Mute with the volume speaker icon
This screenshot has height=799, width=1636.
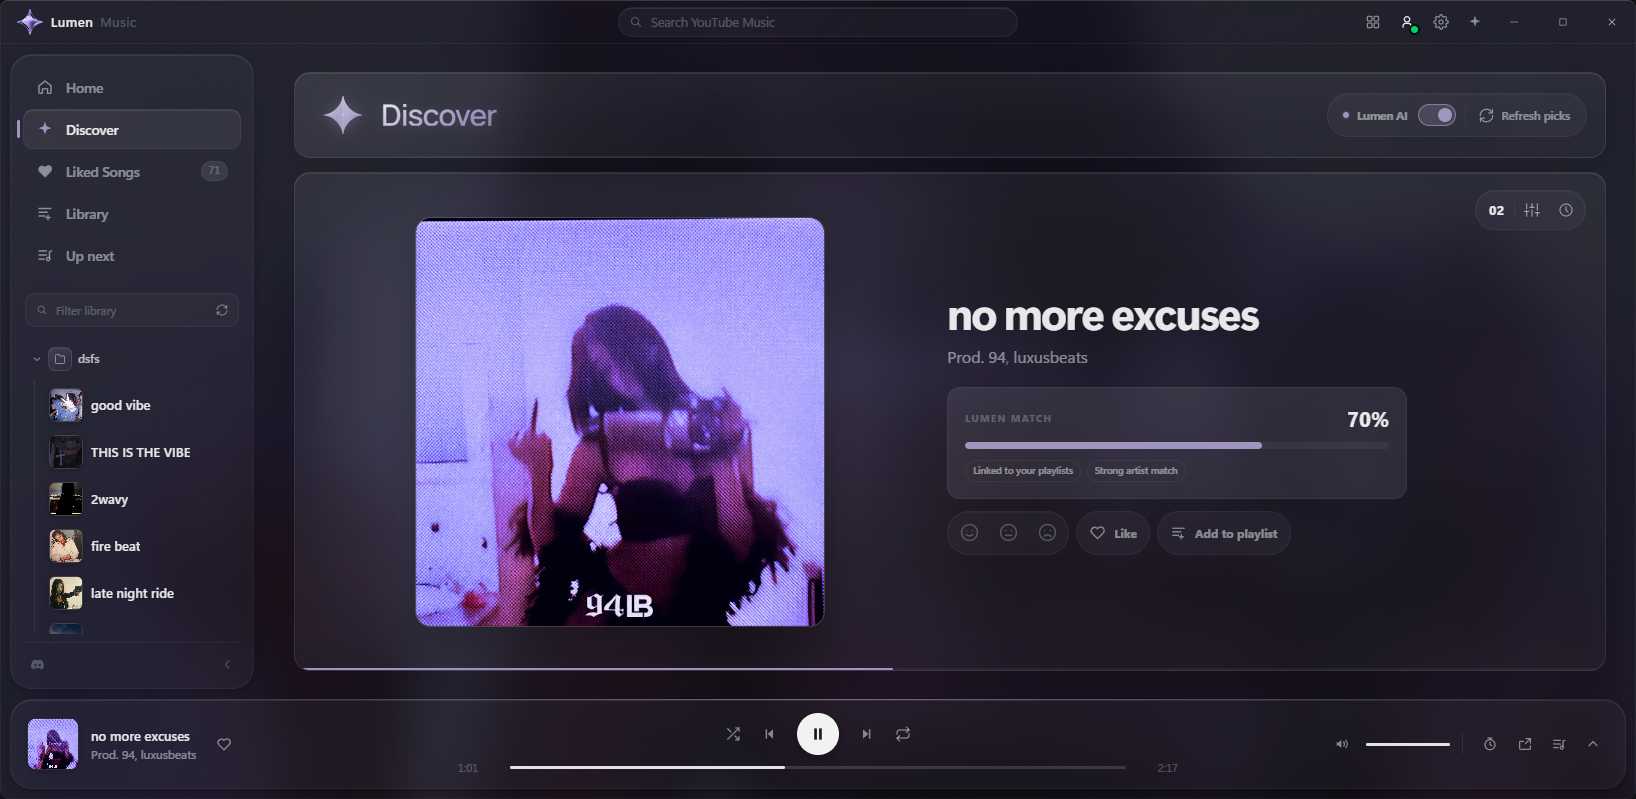coord(1342,744)
